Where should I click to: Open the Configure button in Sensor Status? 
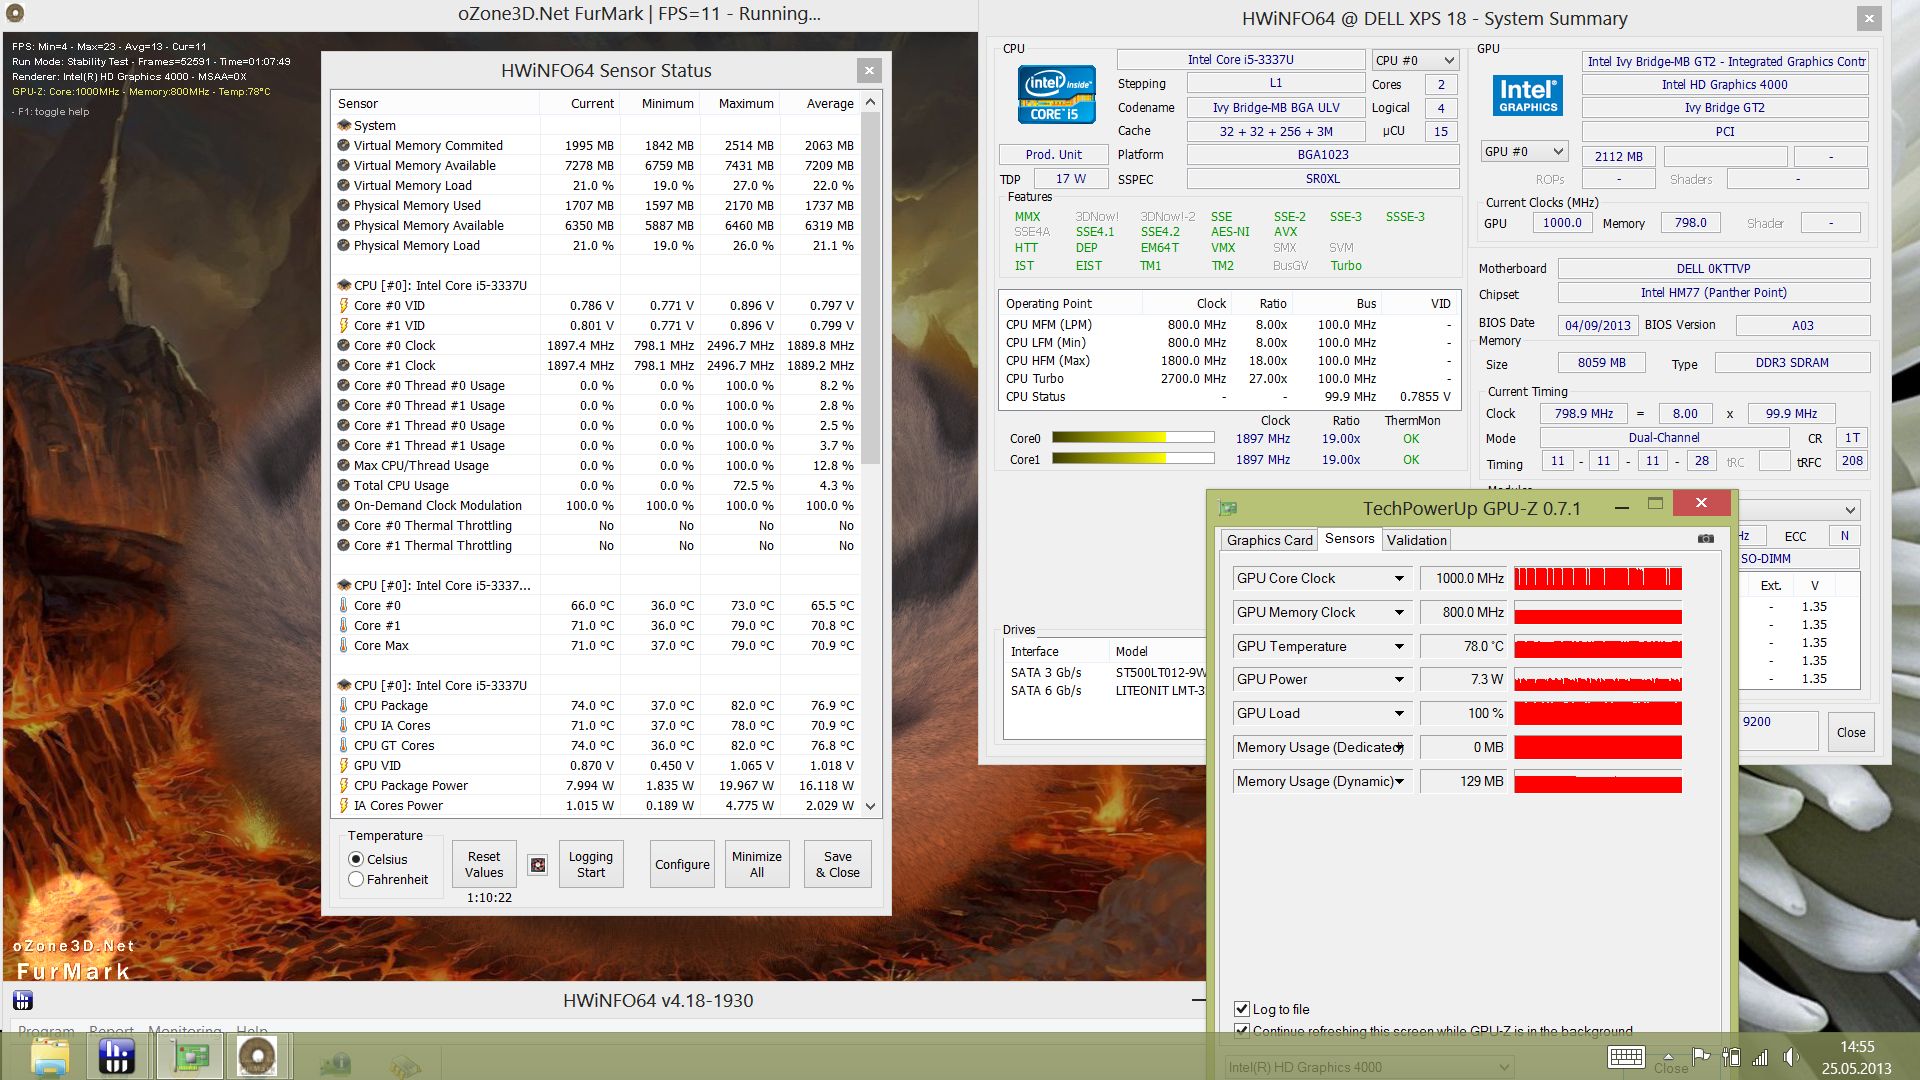tap(682, 865)
